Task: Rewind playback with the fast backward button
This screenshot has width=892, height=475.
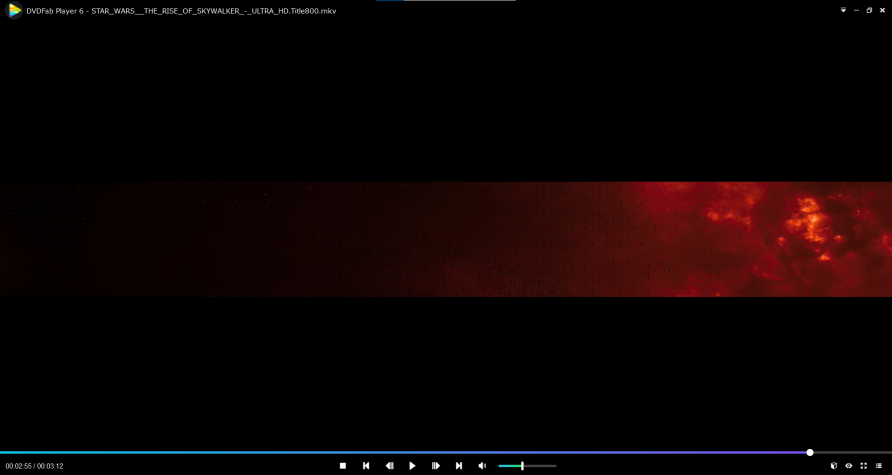Action: tap(389, 466)
